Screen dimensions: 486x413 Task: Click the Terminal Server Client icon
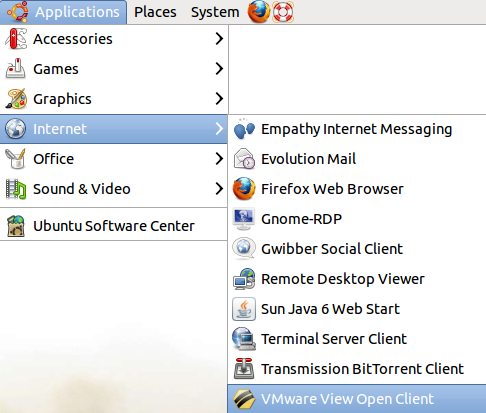pos(244,339)
